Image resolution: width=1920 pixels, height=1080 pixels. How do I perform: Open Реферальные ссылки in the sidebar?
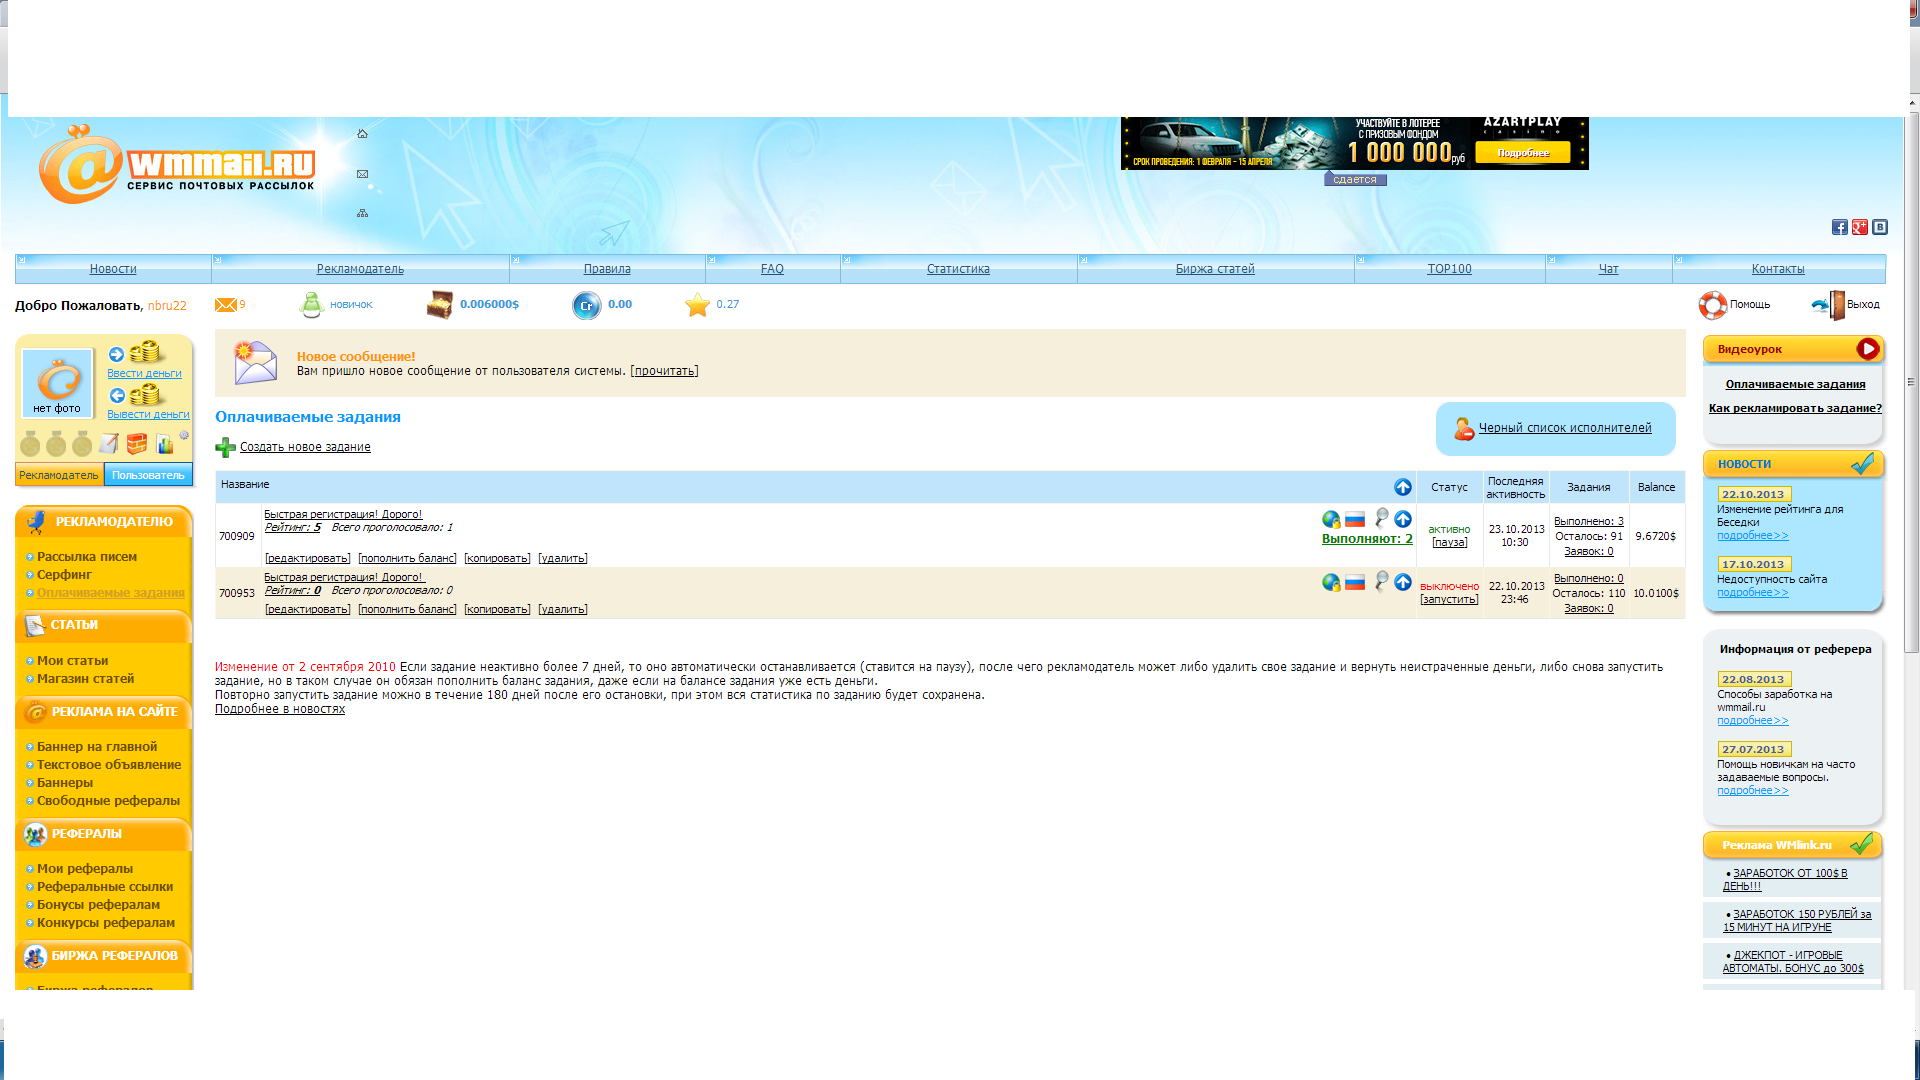tap(105, 887)
